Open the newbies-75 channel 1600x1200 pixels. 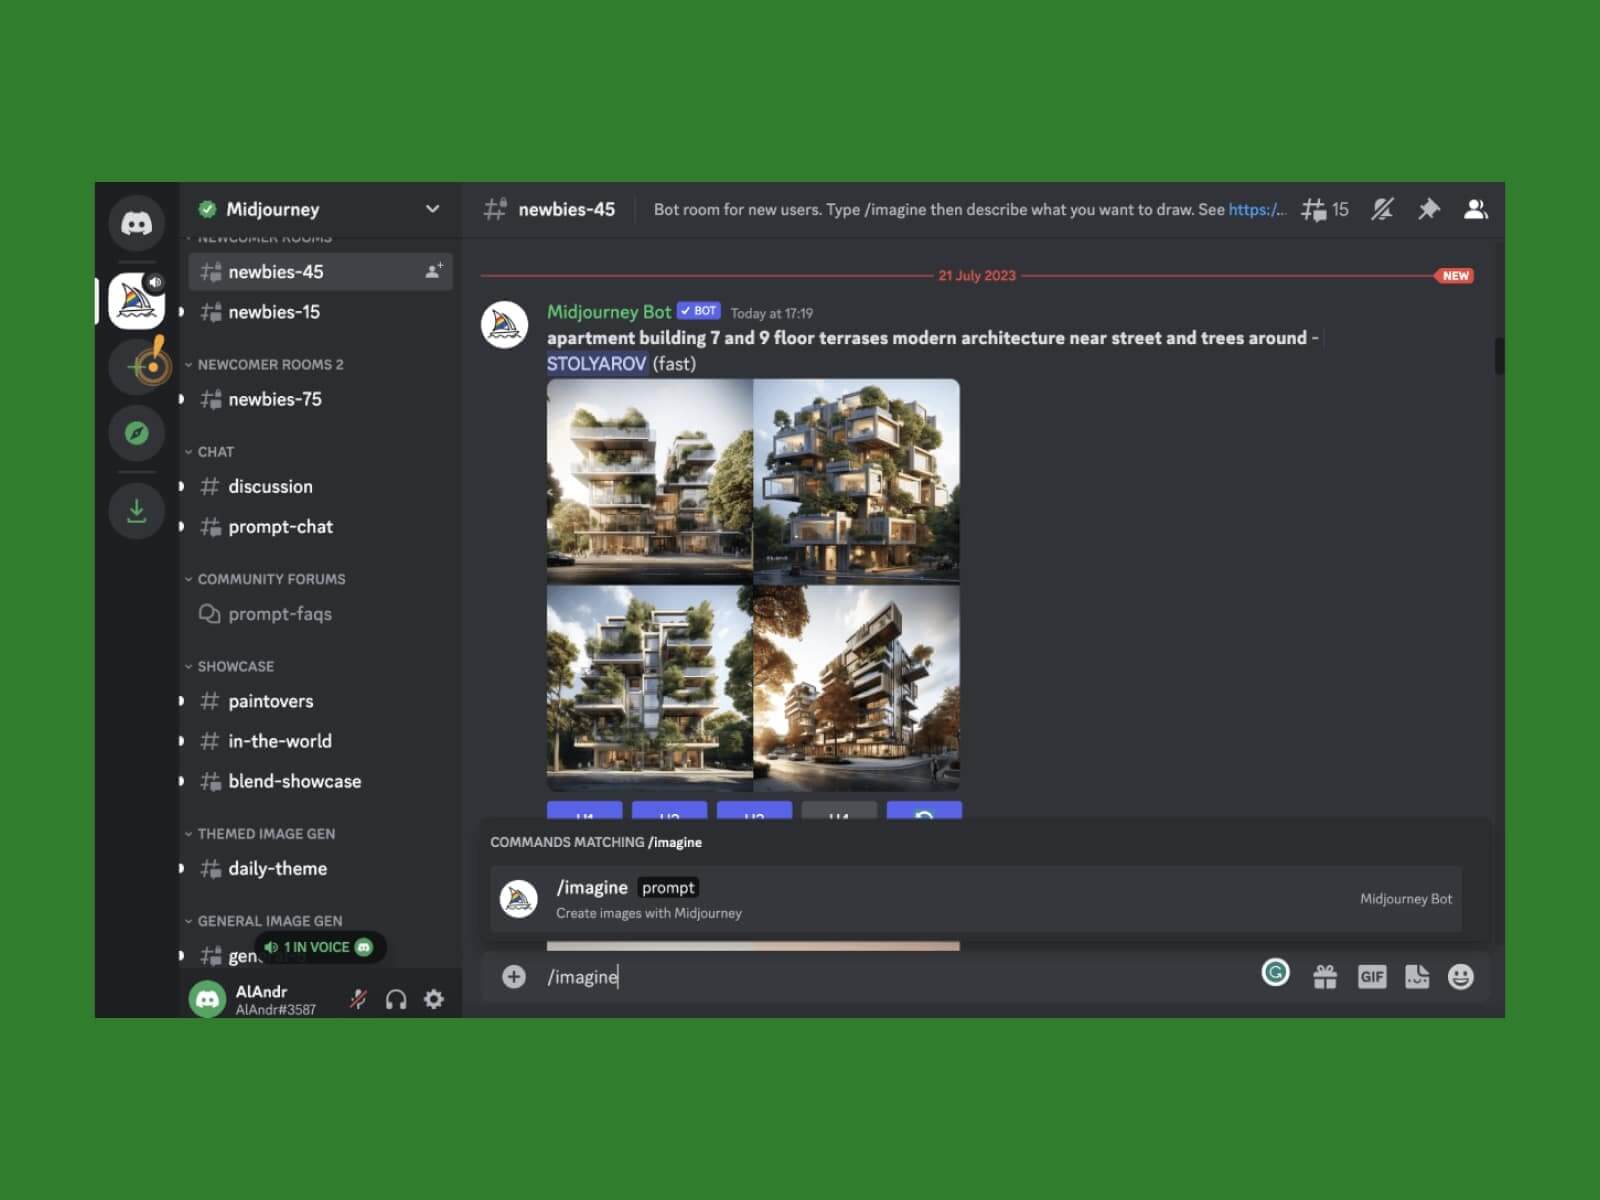pyautogui.click(x=320, y=399)
